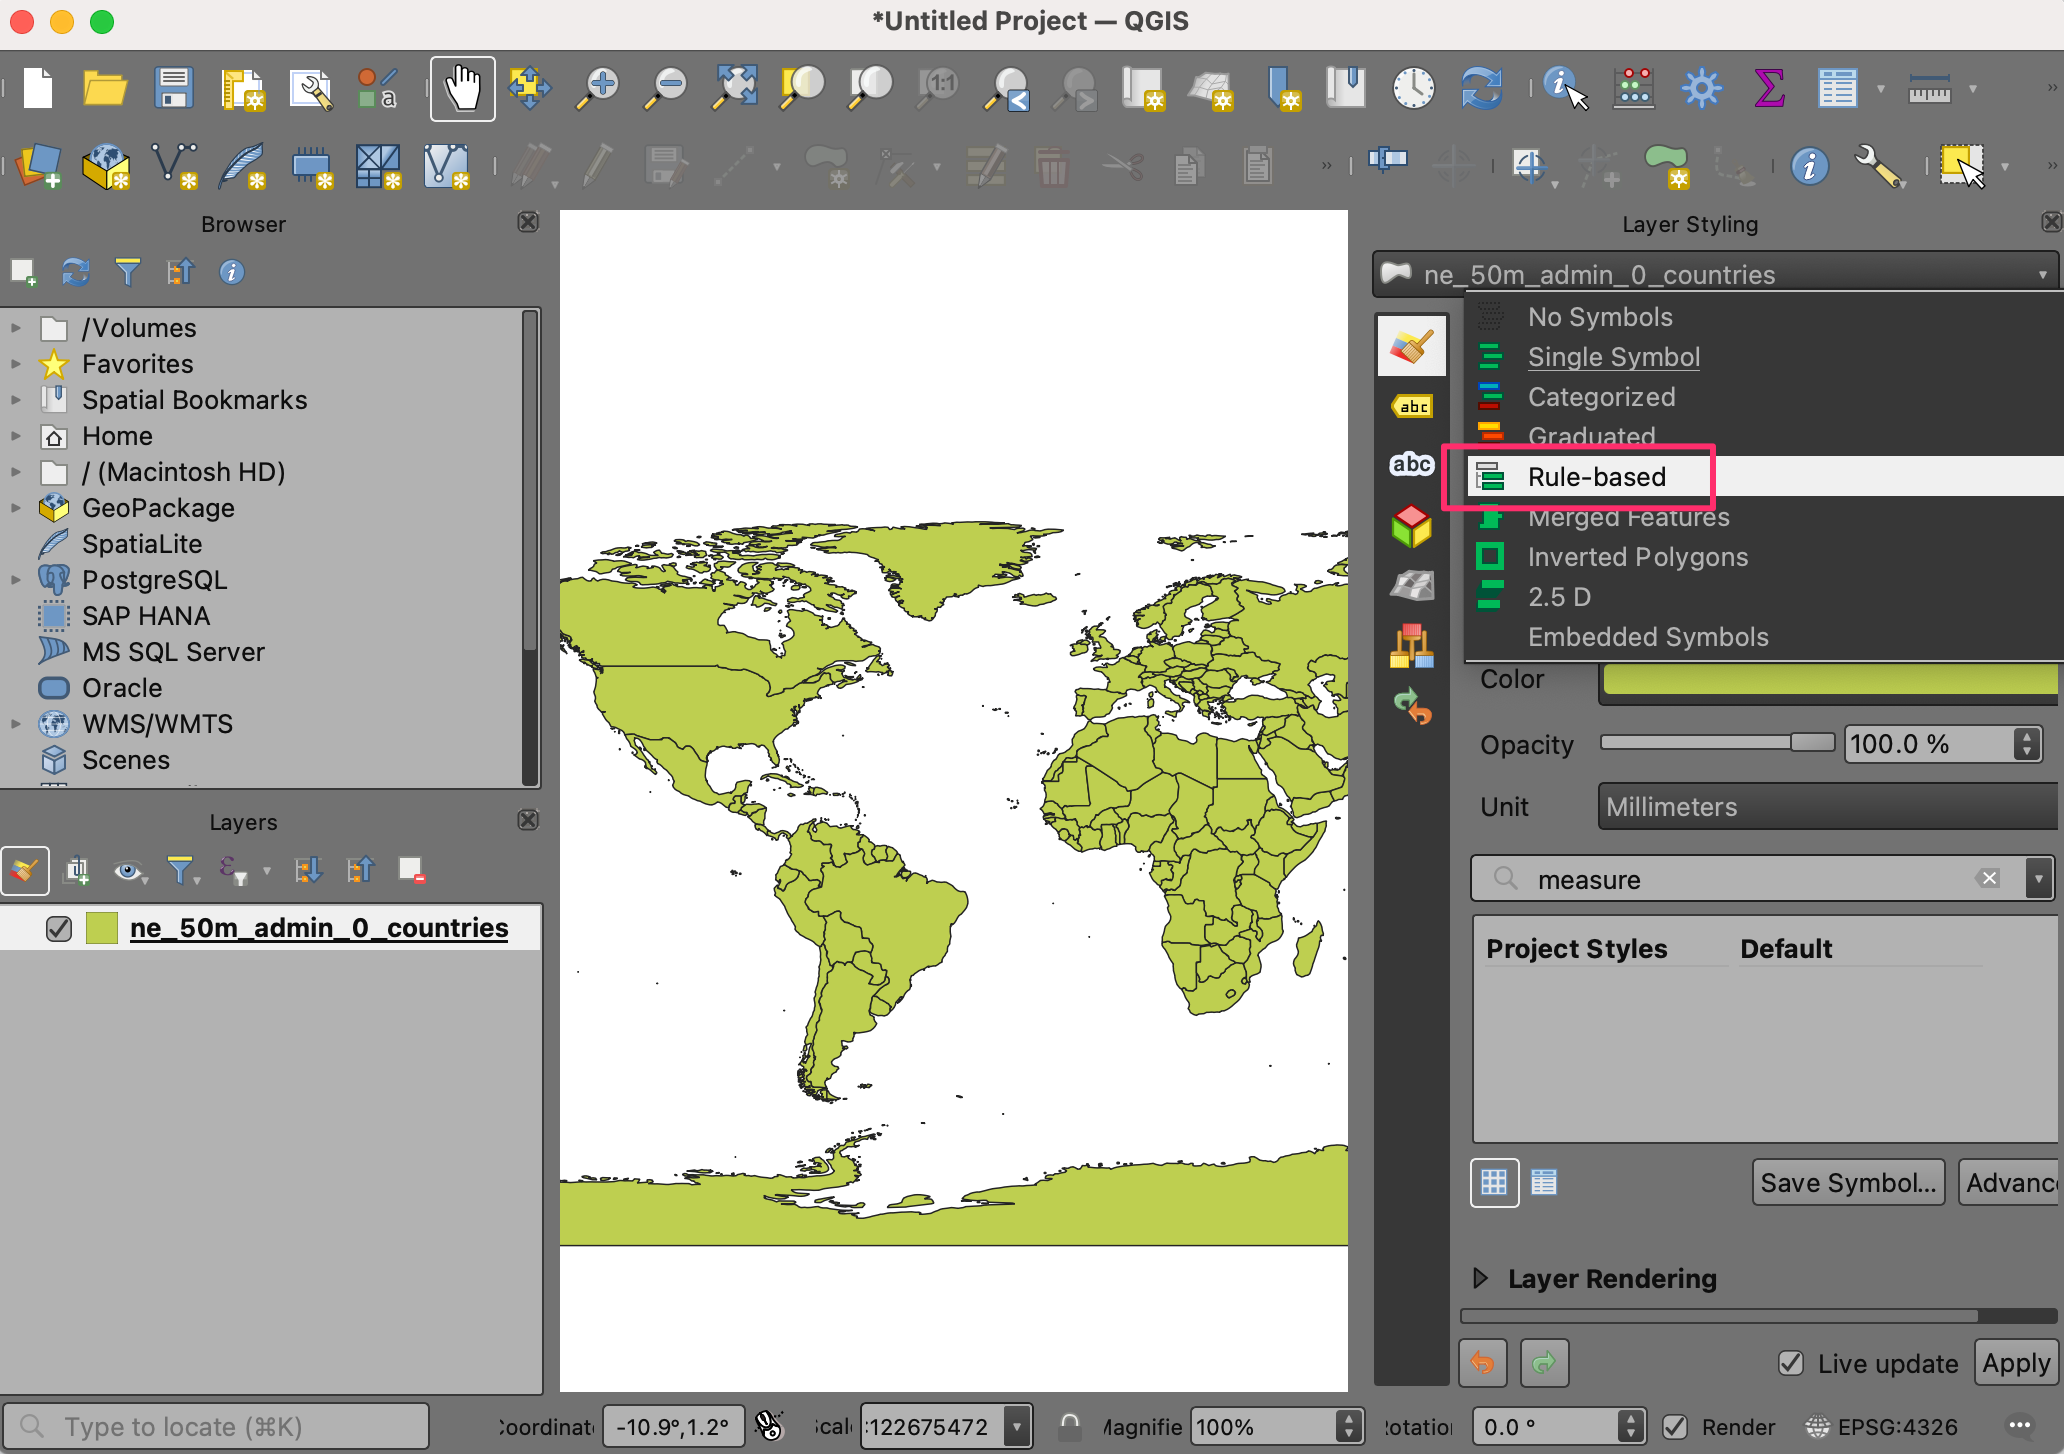This screenshot has width=2064, height=1454.
Task: Open the 3D View styling tab
Action: 1411,526
